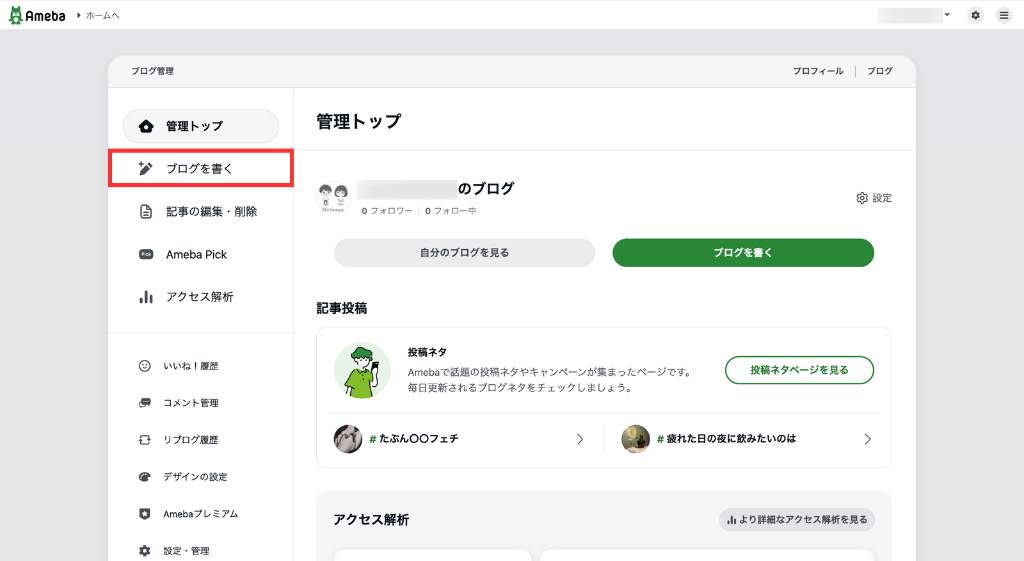Click the palette icon for デザインの設定

(144, 477)
